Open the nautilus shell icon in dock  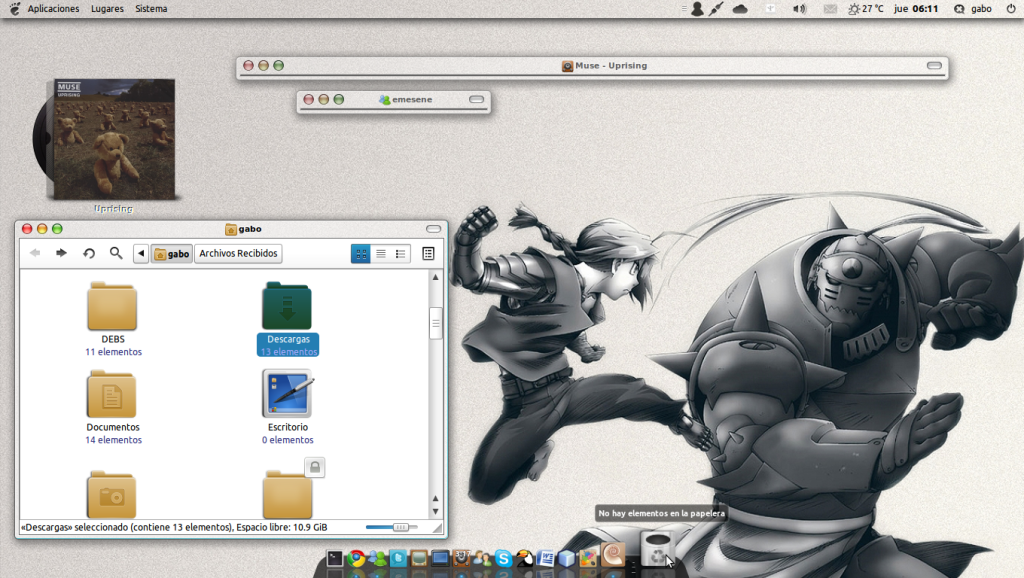(613, 555)
